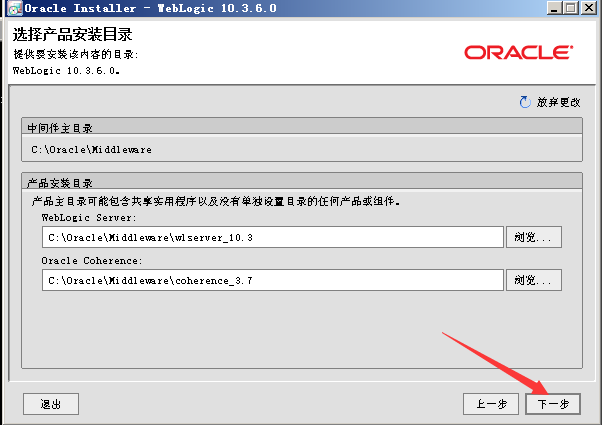Close the Oracle Installer window
This screenshot has width=602, height=425.
coord(589,8)
